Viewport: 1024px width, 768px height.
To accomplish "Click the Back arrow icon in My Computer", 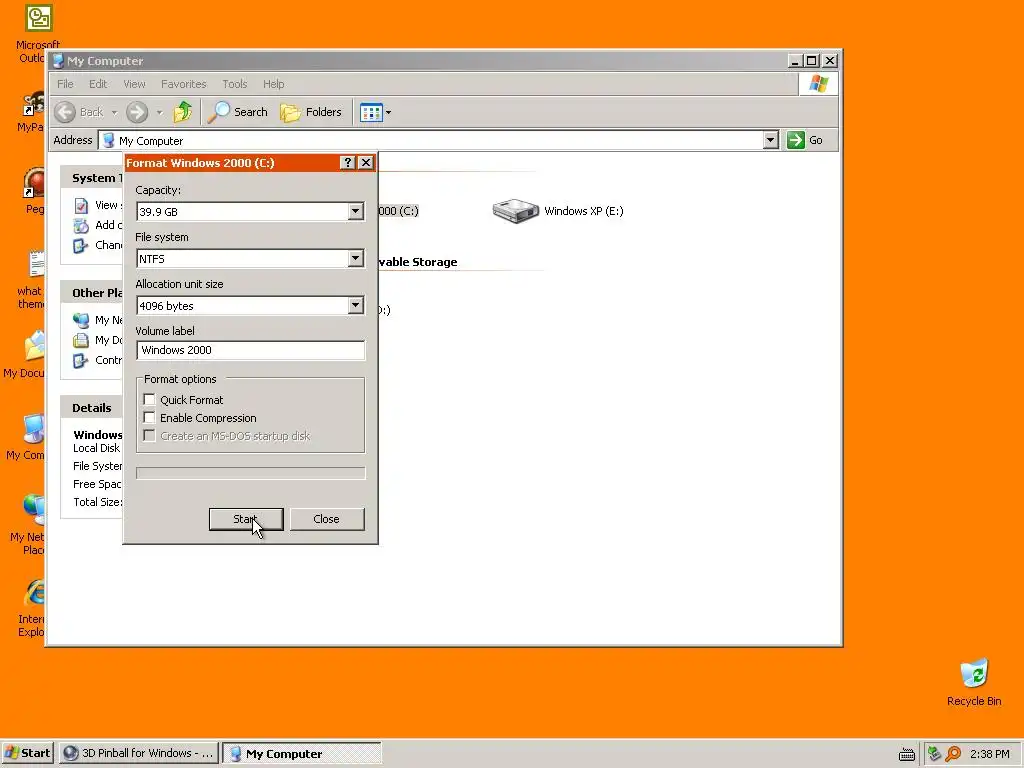I will [65, 112].
